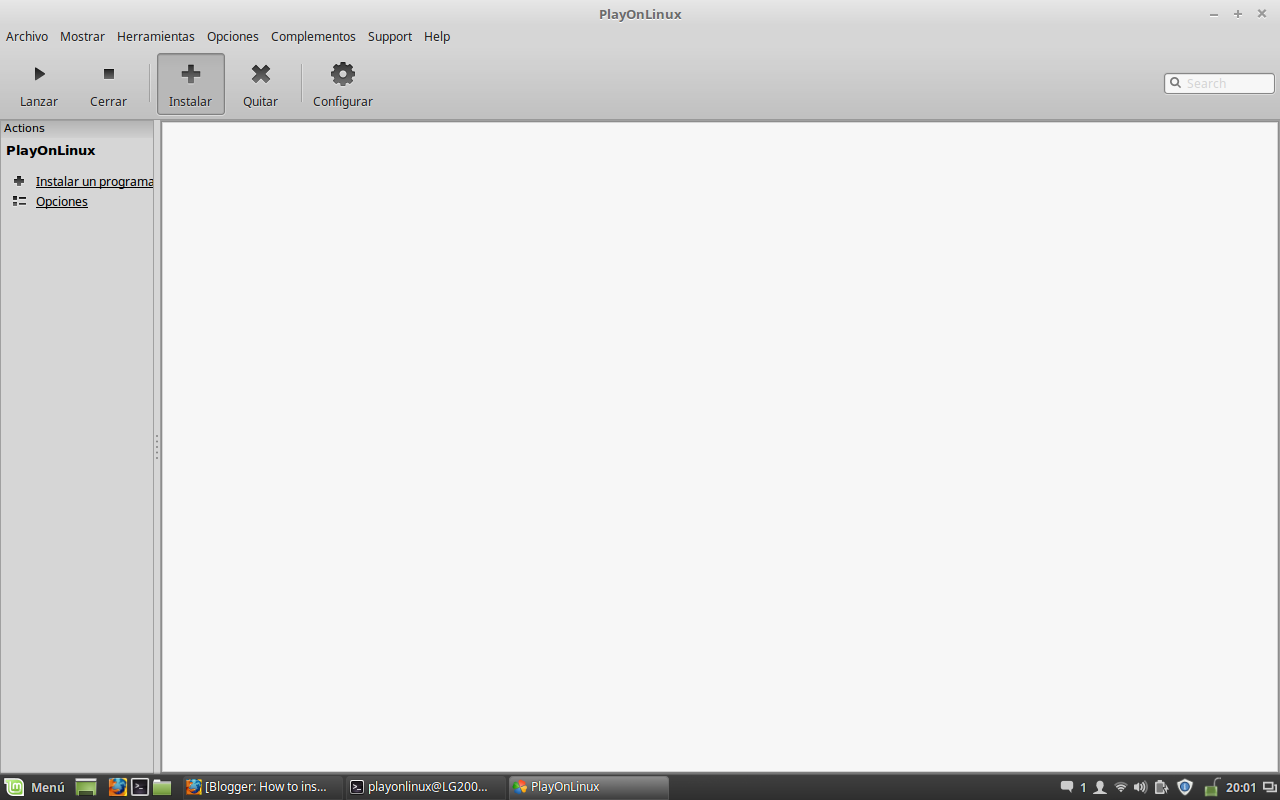The image size is (1280, 800).
Task: Select the PlayOnLinux taskbar window button
Action: [588, 787]
